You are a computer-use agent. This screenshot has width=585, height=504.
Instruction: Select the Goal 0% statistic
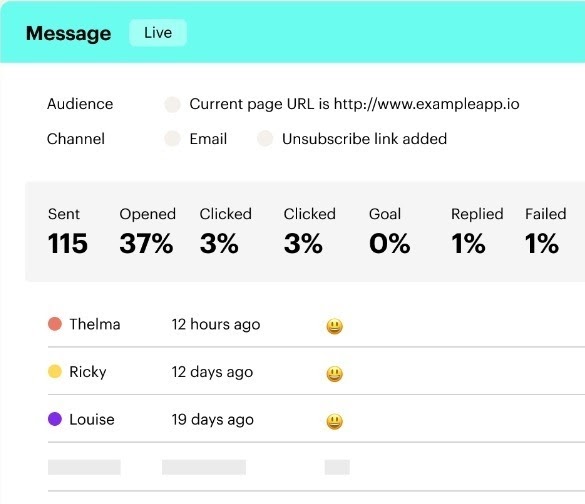pos(390,231)
